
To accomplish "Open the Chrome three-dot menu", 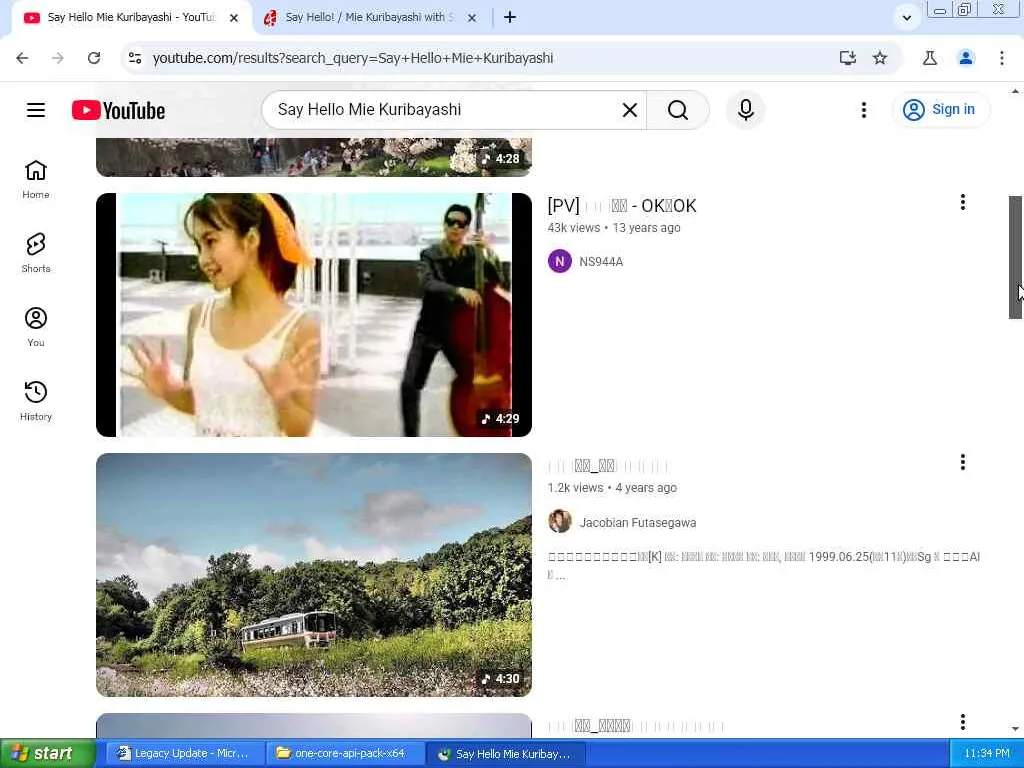I will point(1001,58).
